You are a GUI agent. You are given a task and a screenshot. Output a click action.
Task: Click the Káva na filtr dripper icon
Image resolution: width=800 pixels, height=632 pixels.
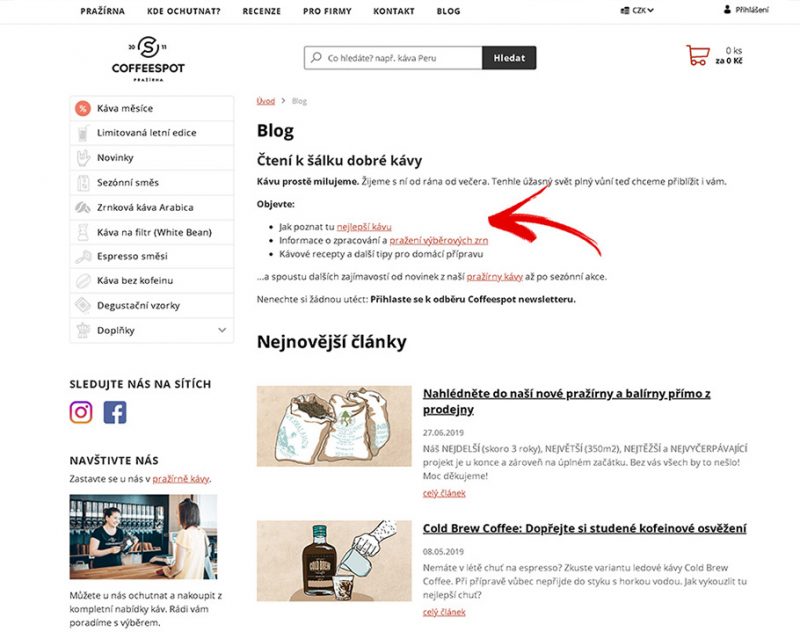83,232
